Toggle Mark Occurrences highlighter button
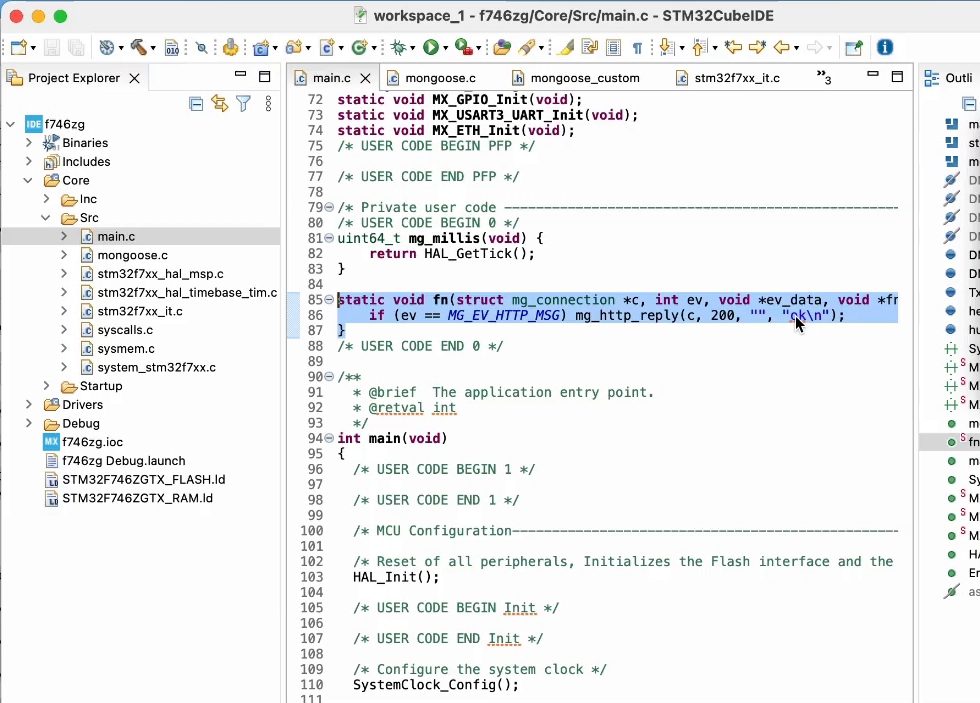980x703 pixels. (x=566, y=47)
